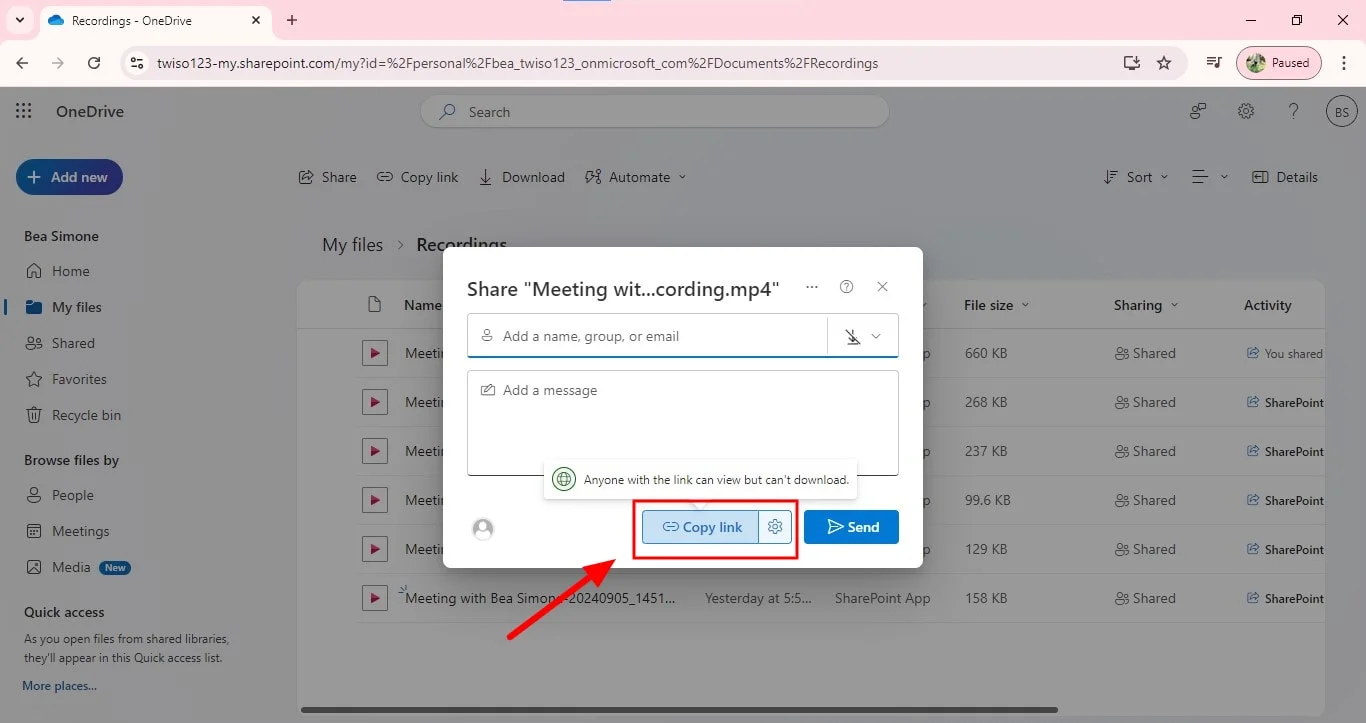Open the tab search dropdown arrow

point(19,20)
